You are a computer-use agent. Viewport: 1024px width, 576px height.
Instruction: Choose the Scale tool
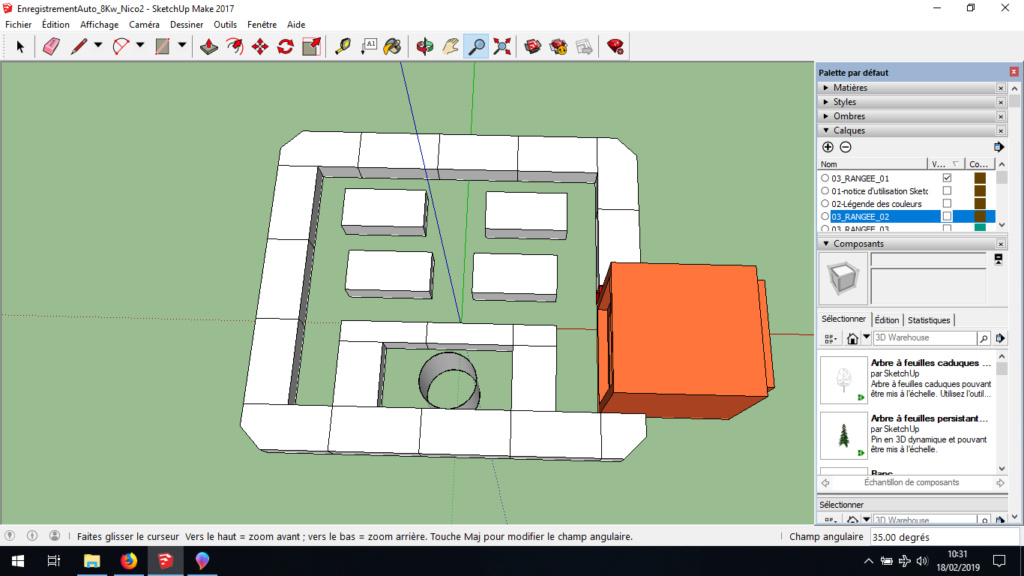(x=312, y=46)
